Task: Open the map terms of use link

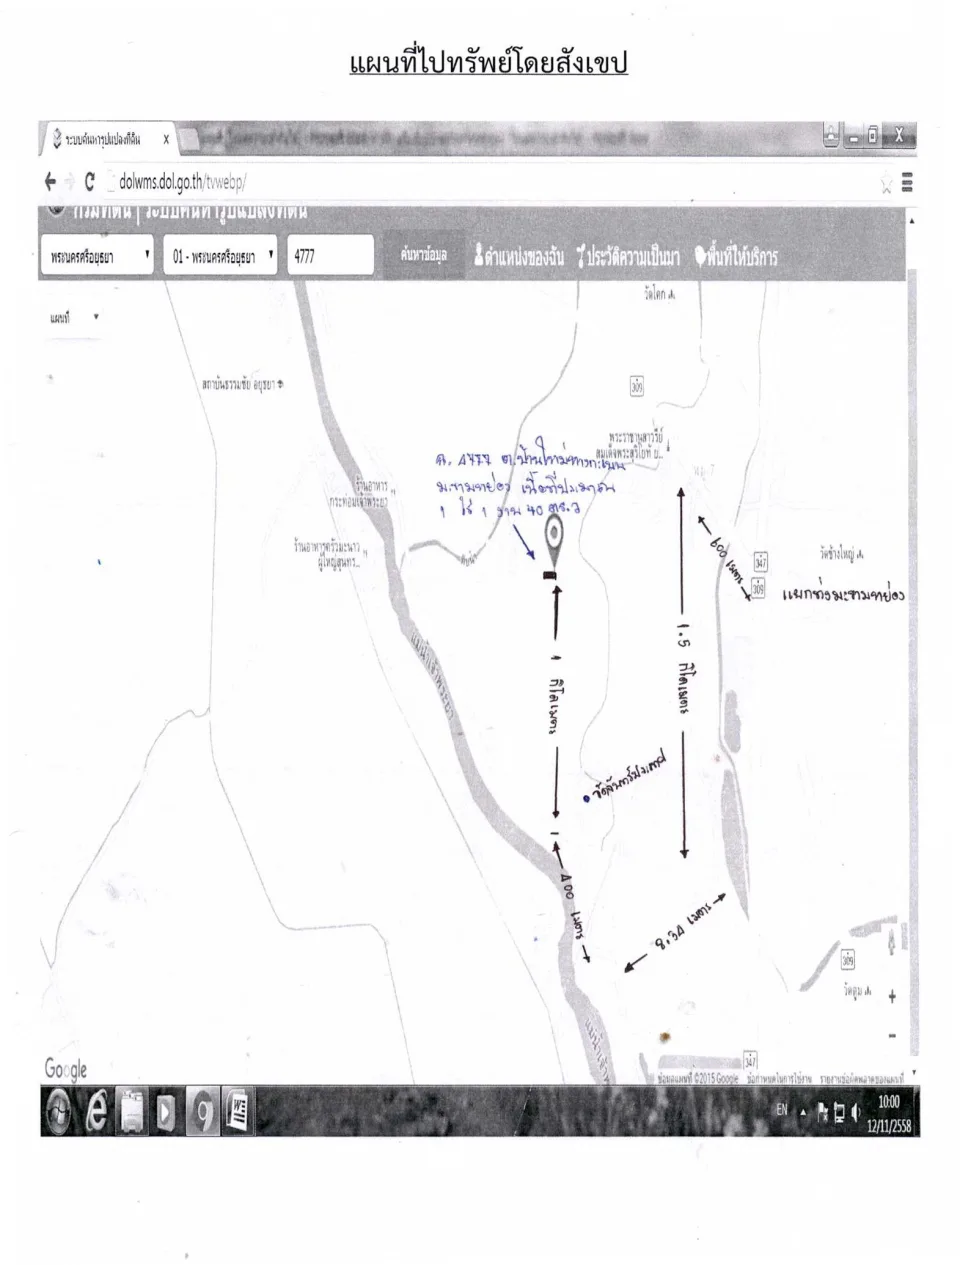Action: 780,1080
